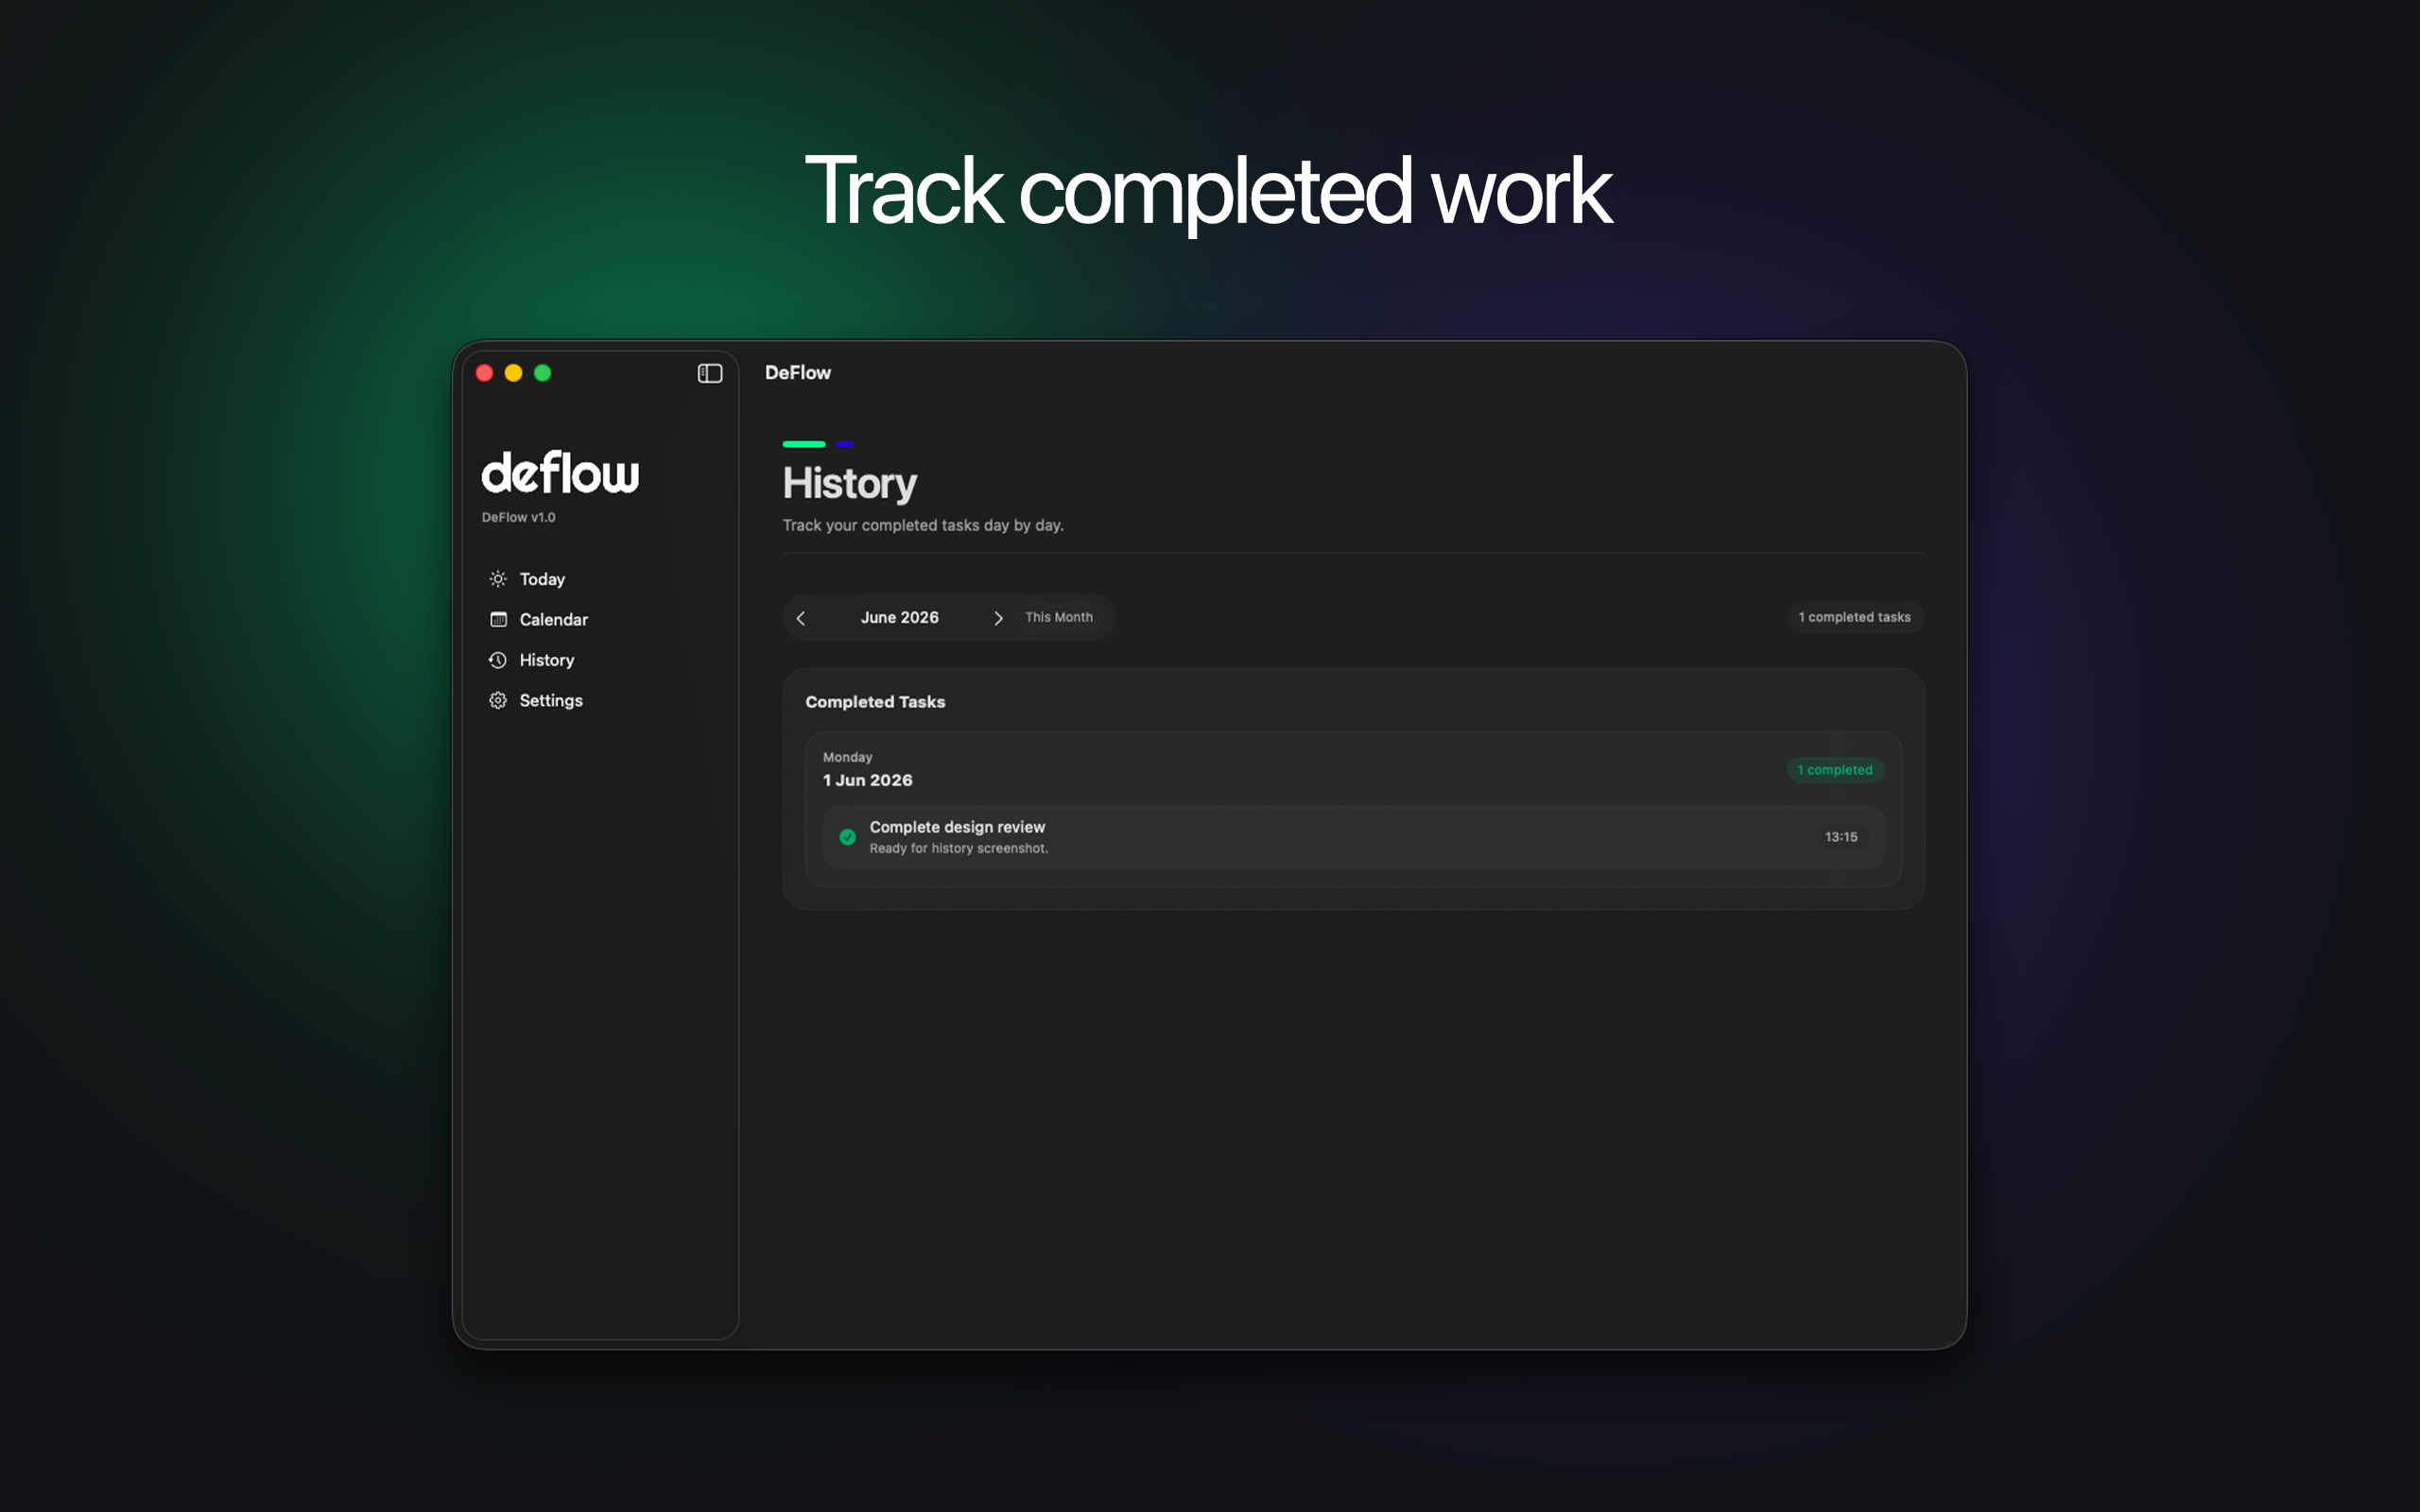
Task: Click the gear icon beside Settings
Action: coord(498,700)
